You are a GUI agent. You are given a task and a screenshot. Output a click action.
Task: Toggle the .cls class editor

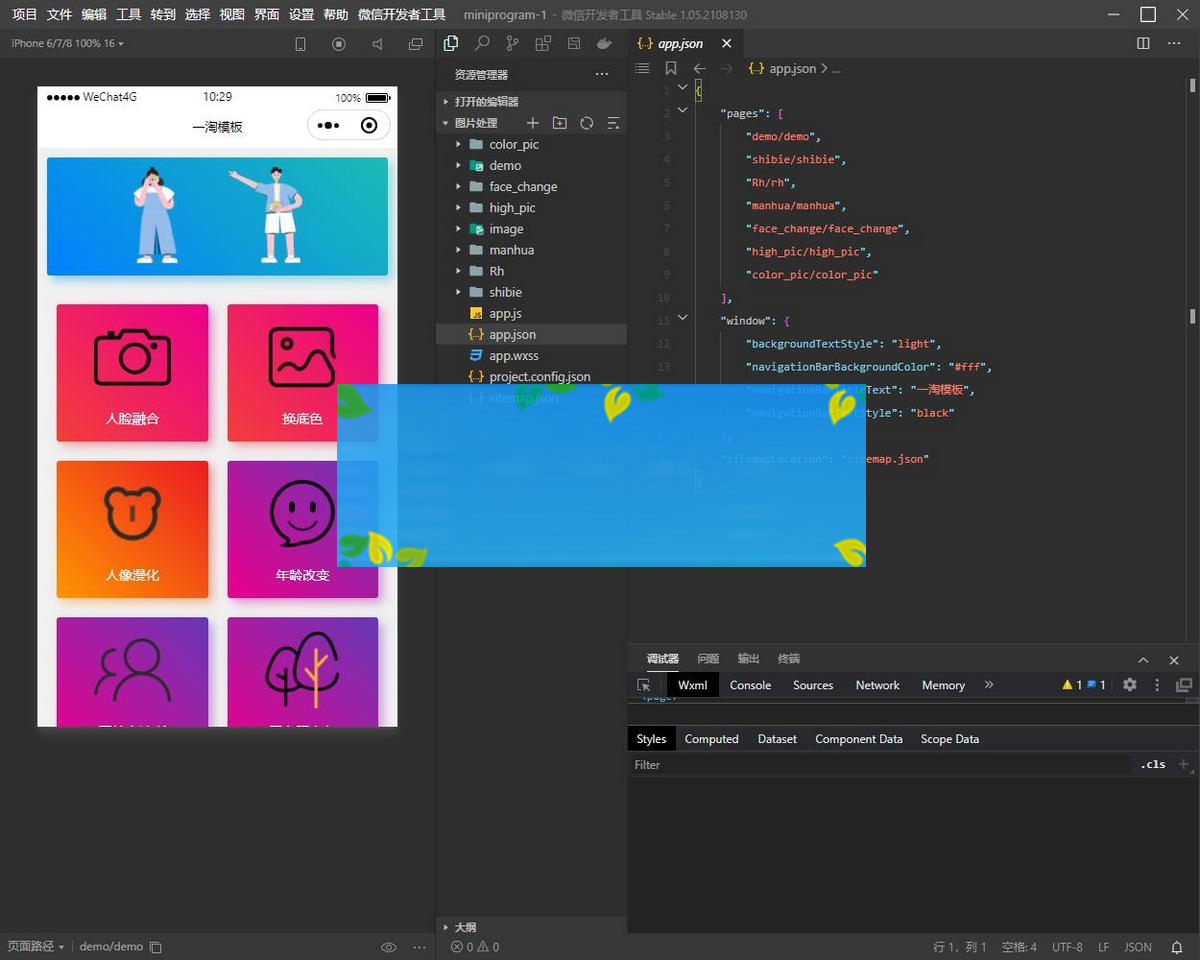(x=1153, y=765)
